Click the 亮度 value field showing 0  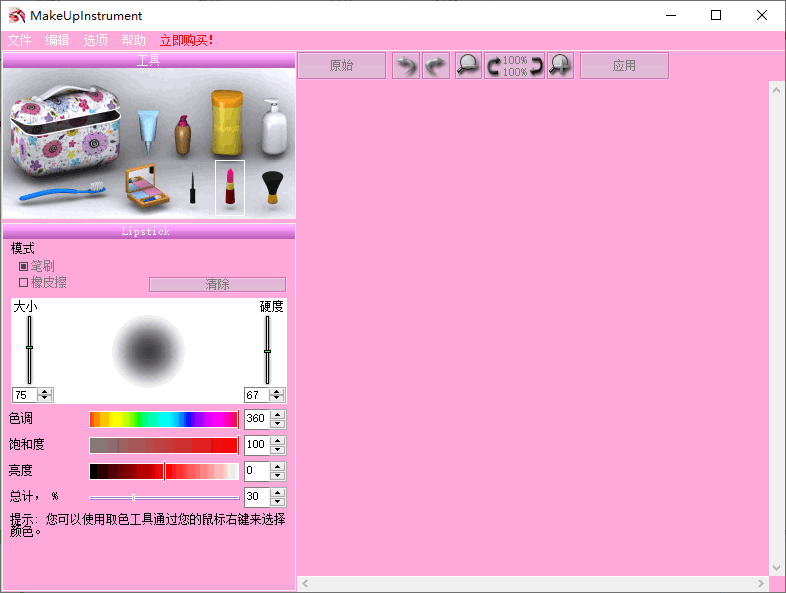[x=257, y=471]
